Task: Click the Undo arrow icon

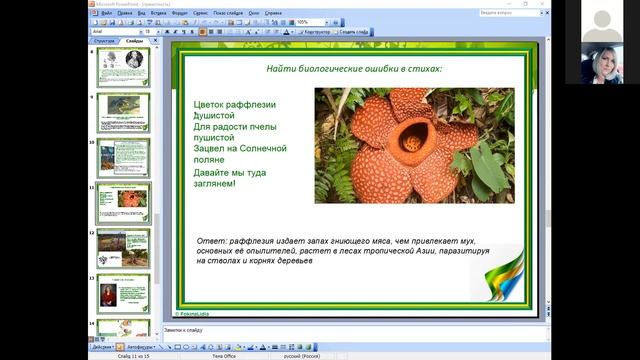Action: [x=203, y=22]
